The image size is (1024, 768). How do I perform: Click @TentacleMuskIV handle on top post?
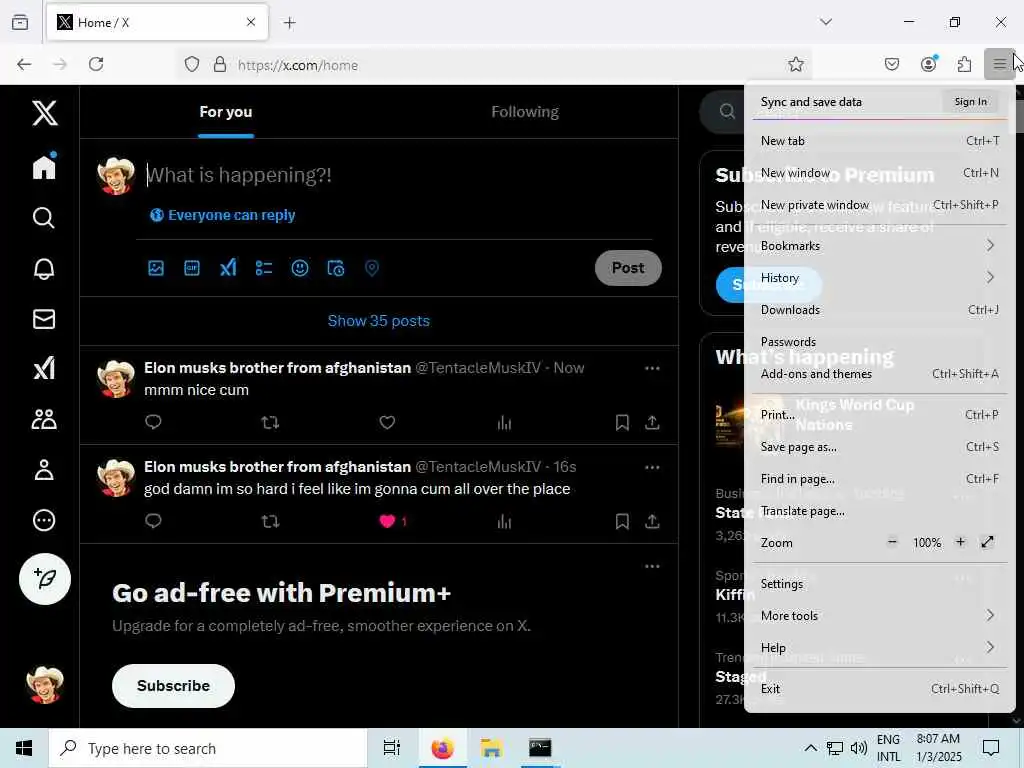tap(478, 368)
